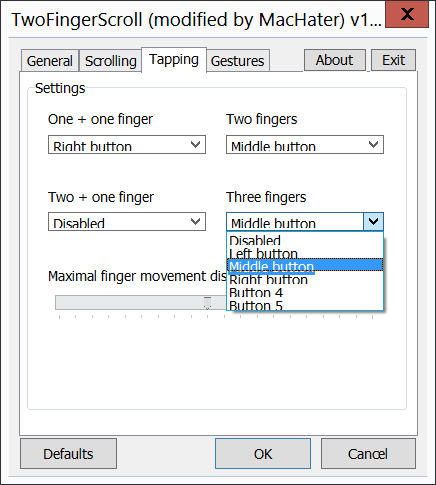Collapse the Three fingers dropdown arrow

[373, 221]
